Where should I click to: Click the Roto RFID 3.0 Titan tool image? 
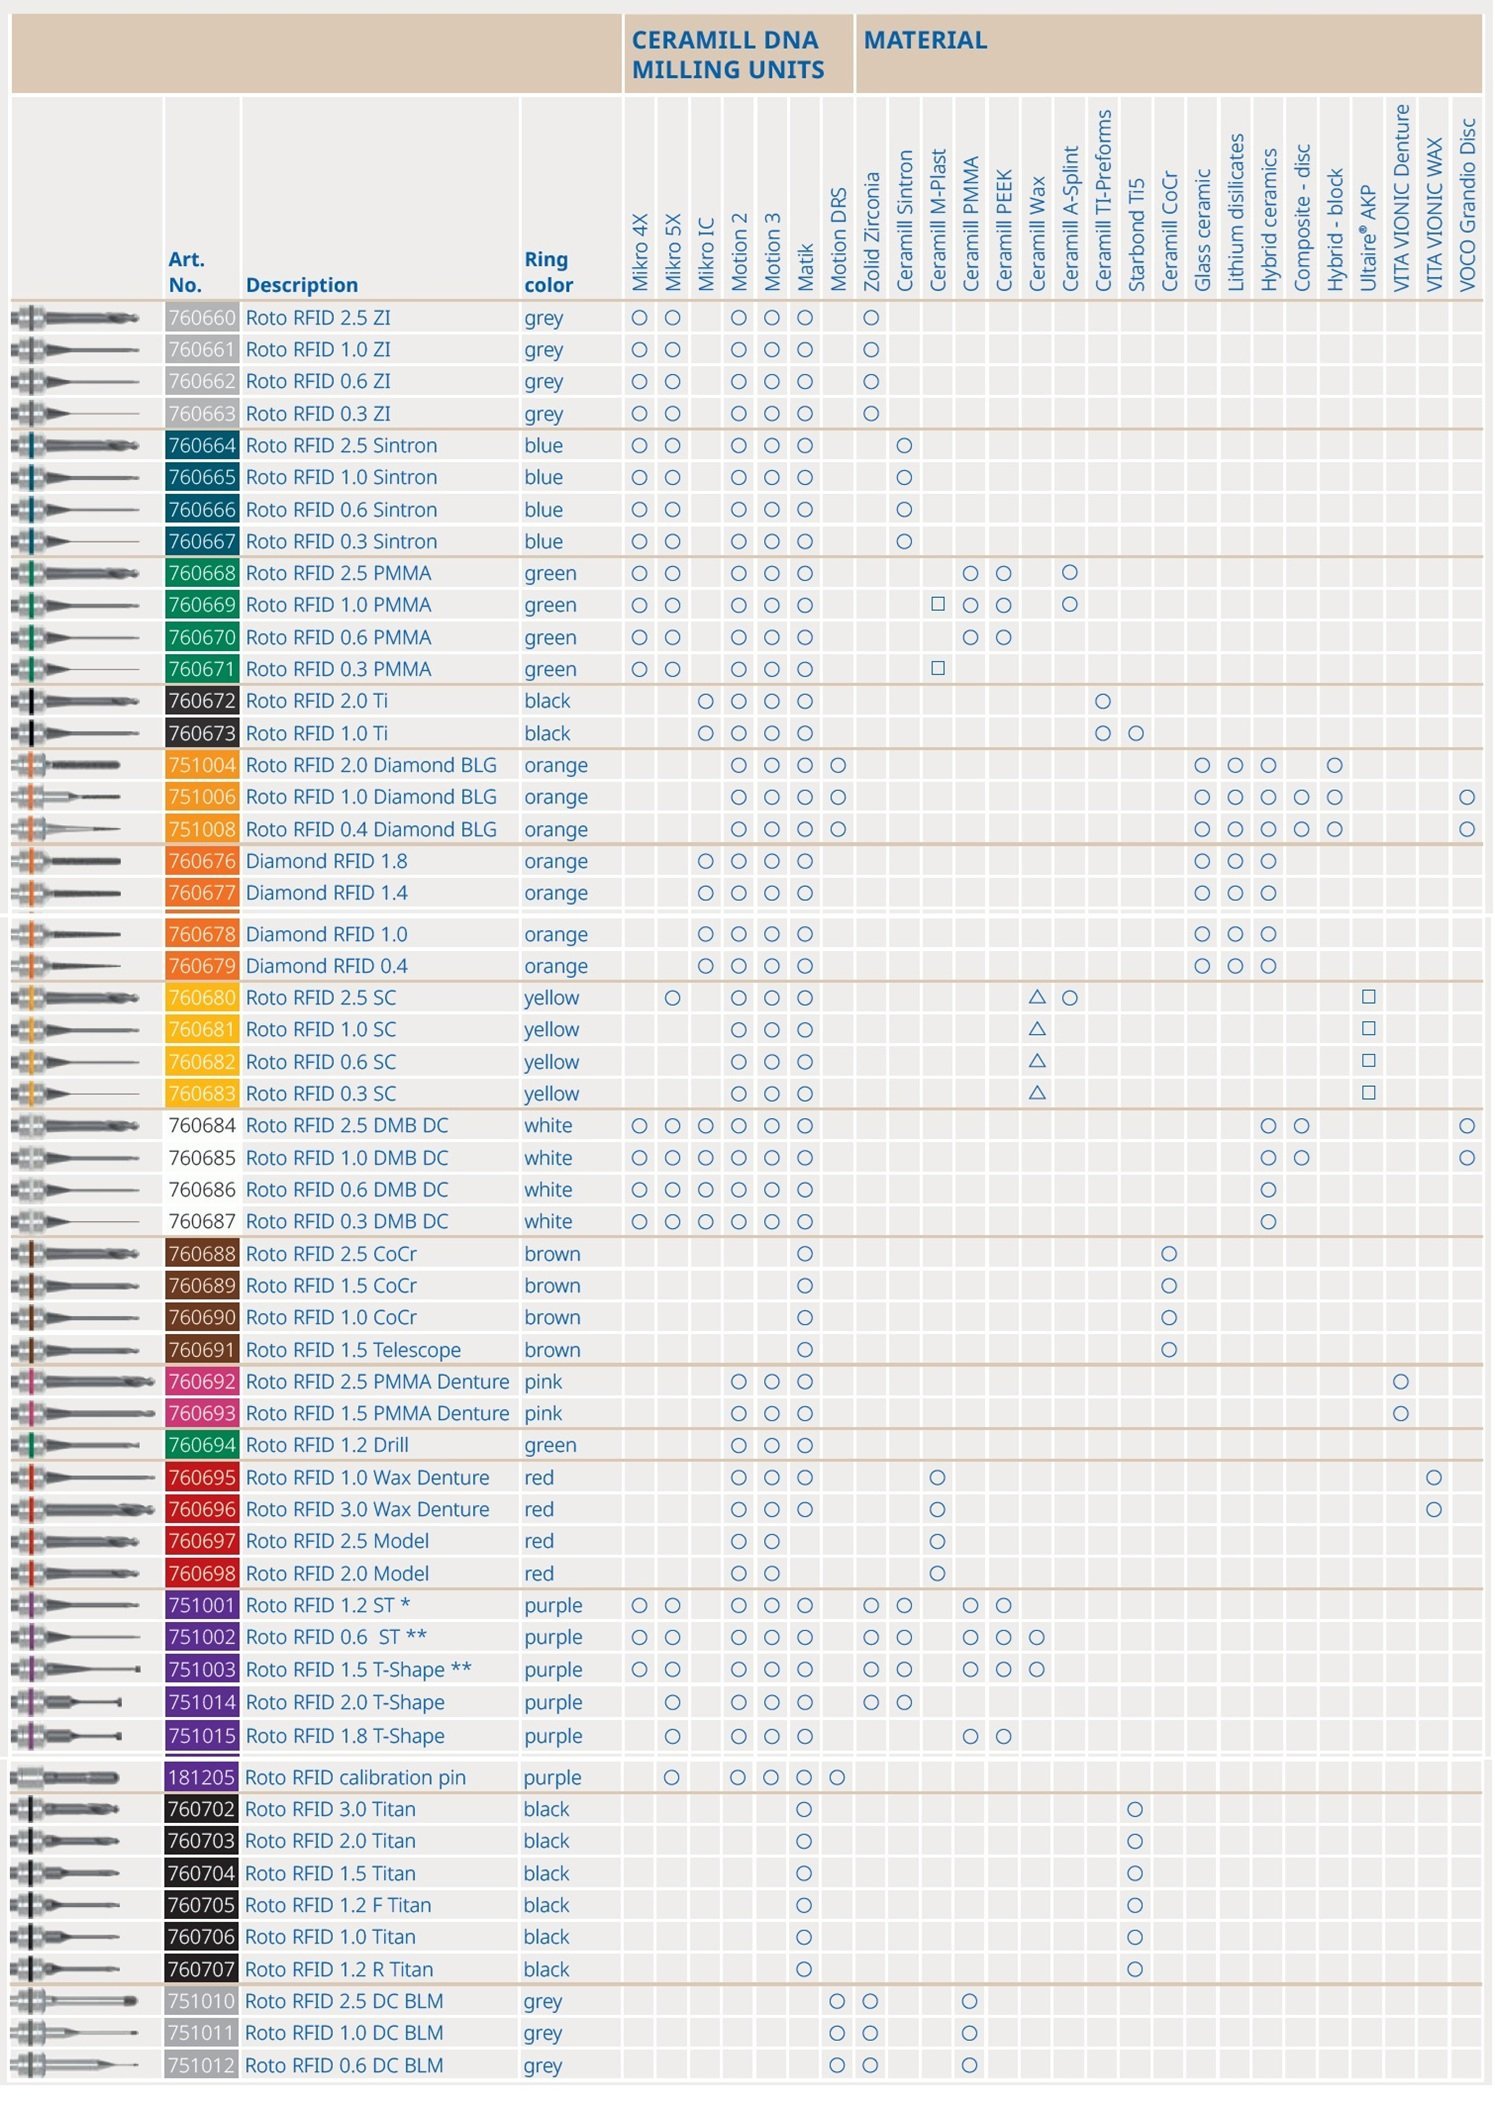(x=70, y=1809)
